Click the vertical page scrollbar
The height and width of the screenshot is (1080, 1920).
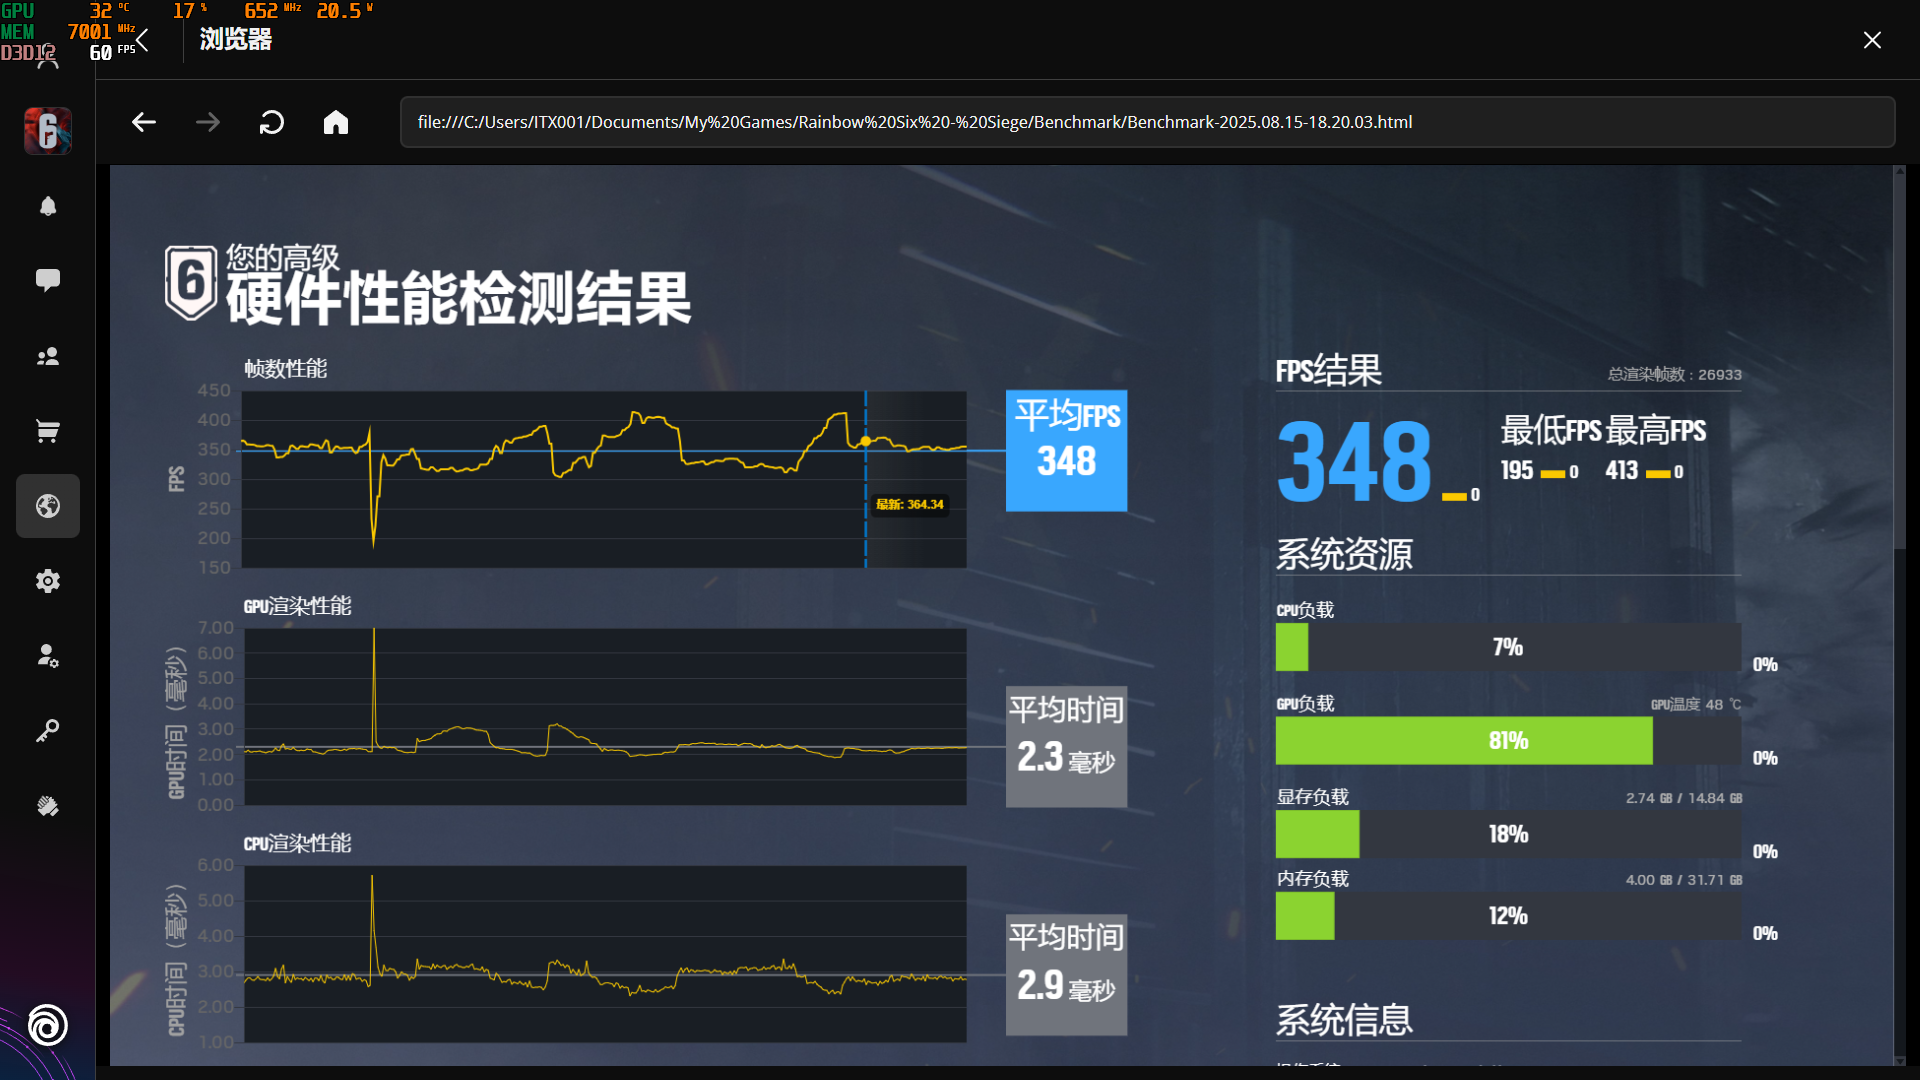point(1899,360)
